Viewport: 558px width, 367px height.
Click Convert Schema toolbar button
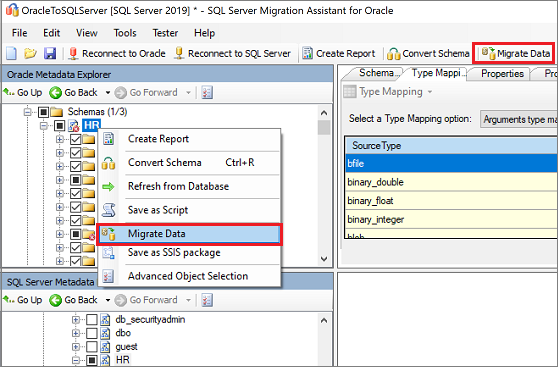click(x=428, y=53)
